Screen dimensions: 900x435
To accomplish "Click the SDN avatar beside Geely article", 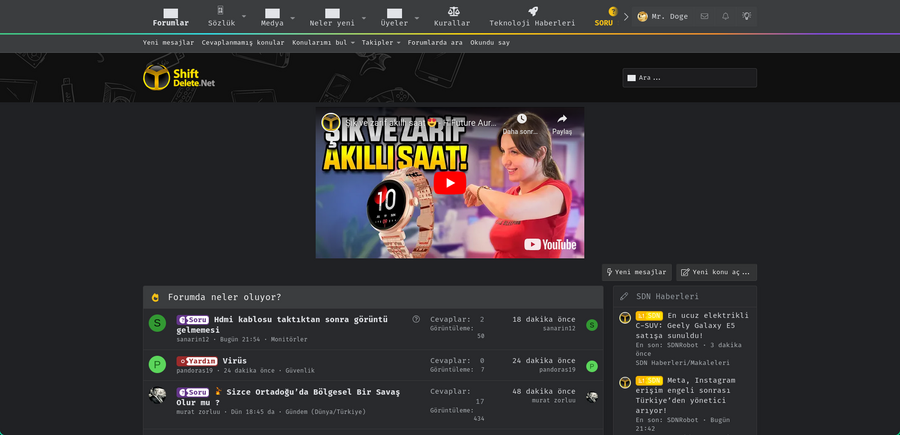I will 625,317.
